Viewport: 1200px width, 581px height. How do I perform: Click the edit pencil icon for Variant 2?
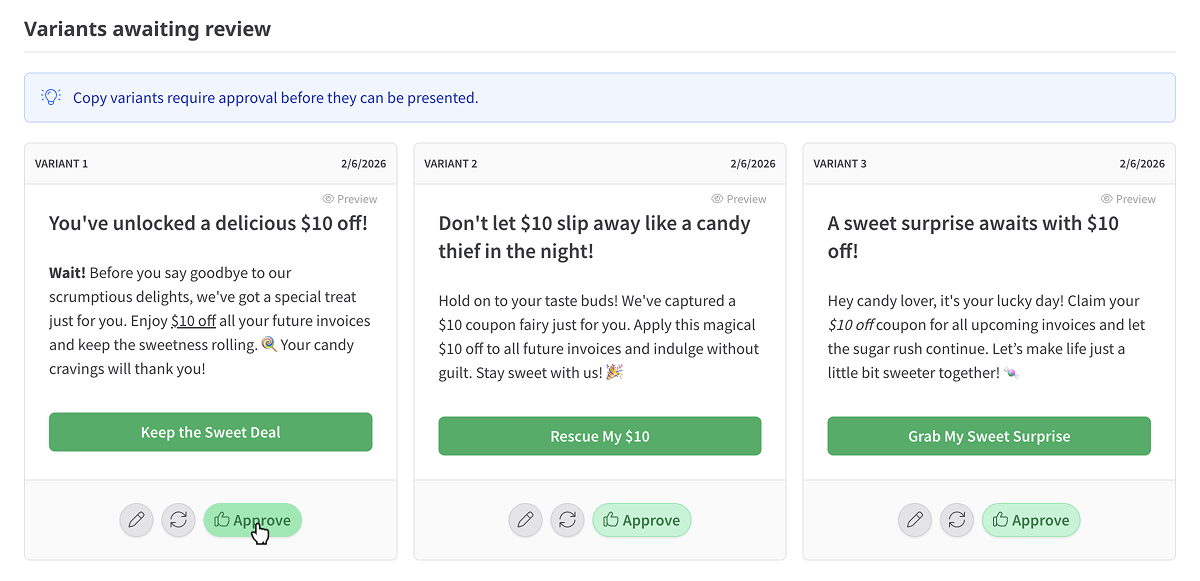[526, 520]
